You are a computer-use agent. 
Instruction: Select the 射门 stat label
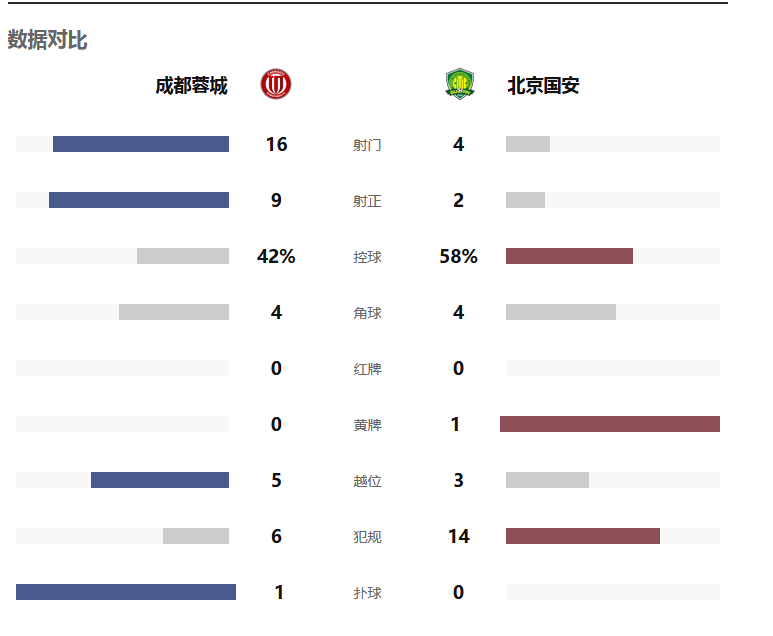coord(367,145)
